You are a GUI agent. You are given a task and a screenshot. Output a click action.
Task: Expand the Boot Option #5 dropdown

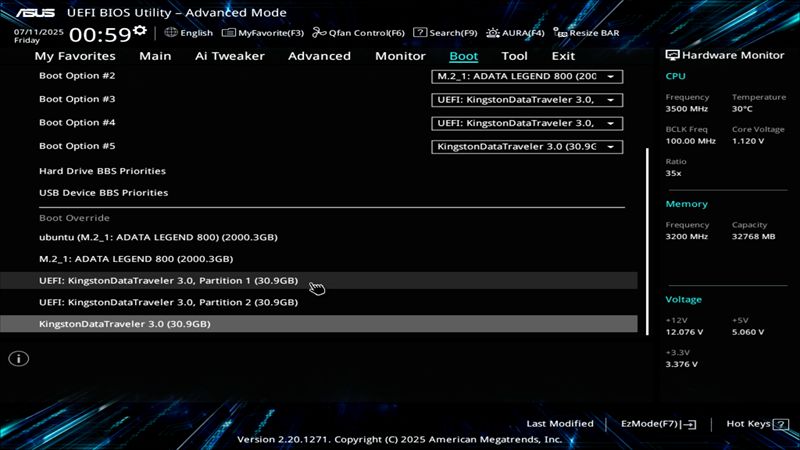528,146
